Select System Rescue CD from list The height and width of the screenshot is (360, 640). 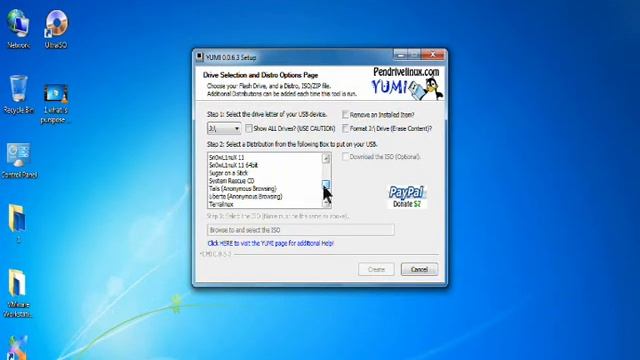231,180
